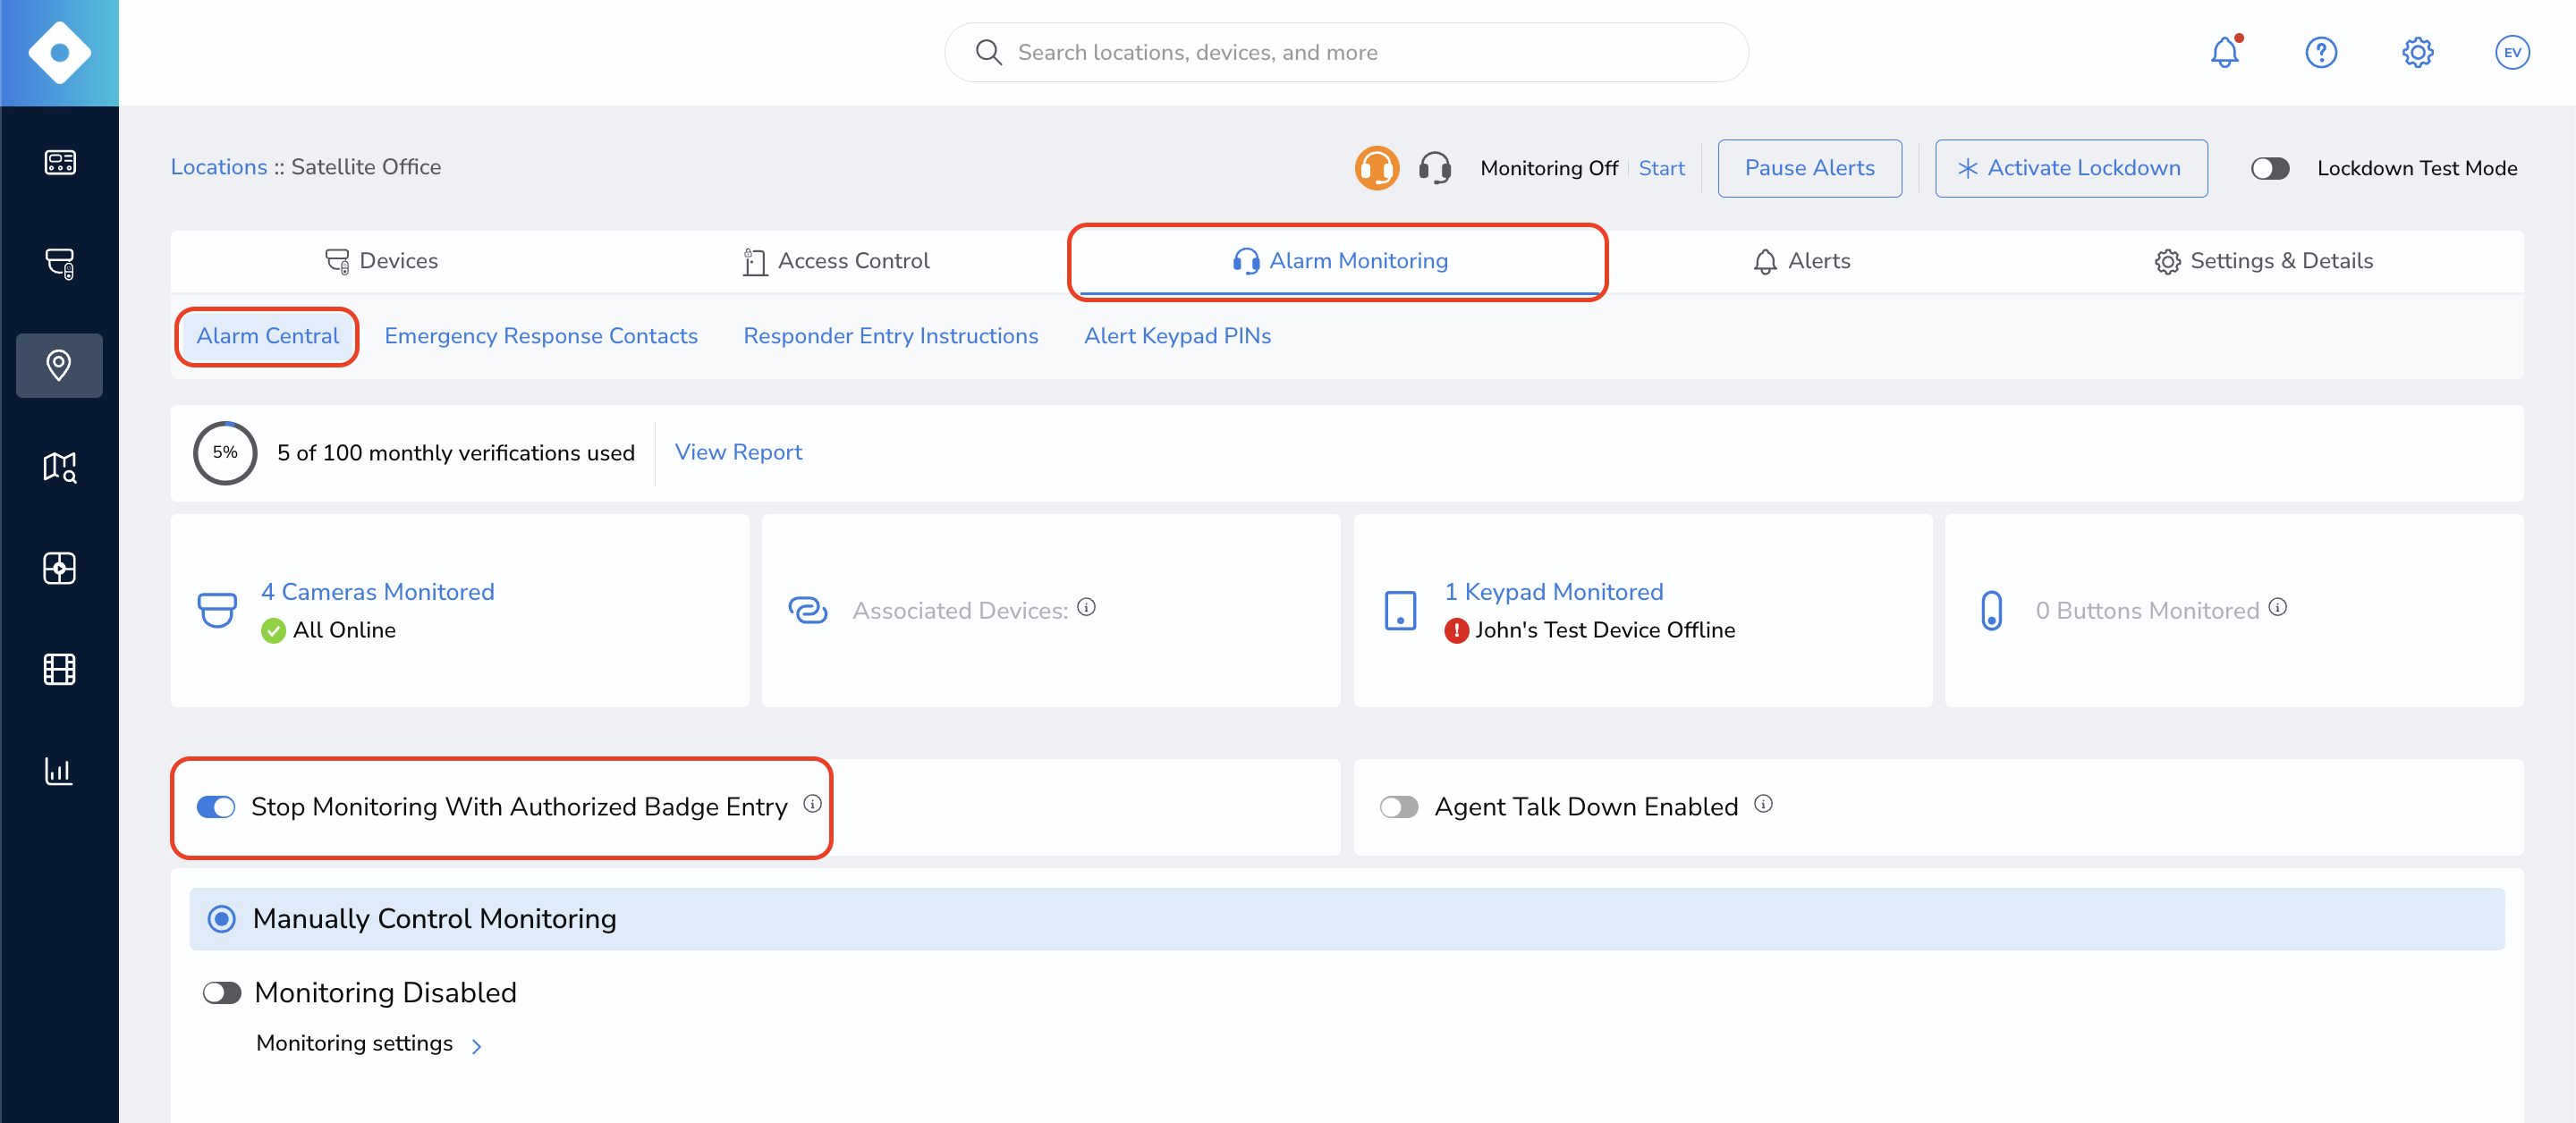Image resolution: width=2576 pixels, height=1123 pixels.
Task: Click the Pause Alerts button
Action: click(1809, 168)
